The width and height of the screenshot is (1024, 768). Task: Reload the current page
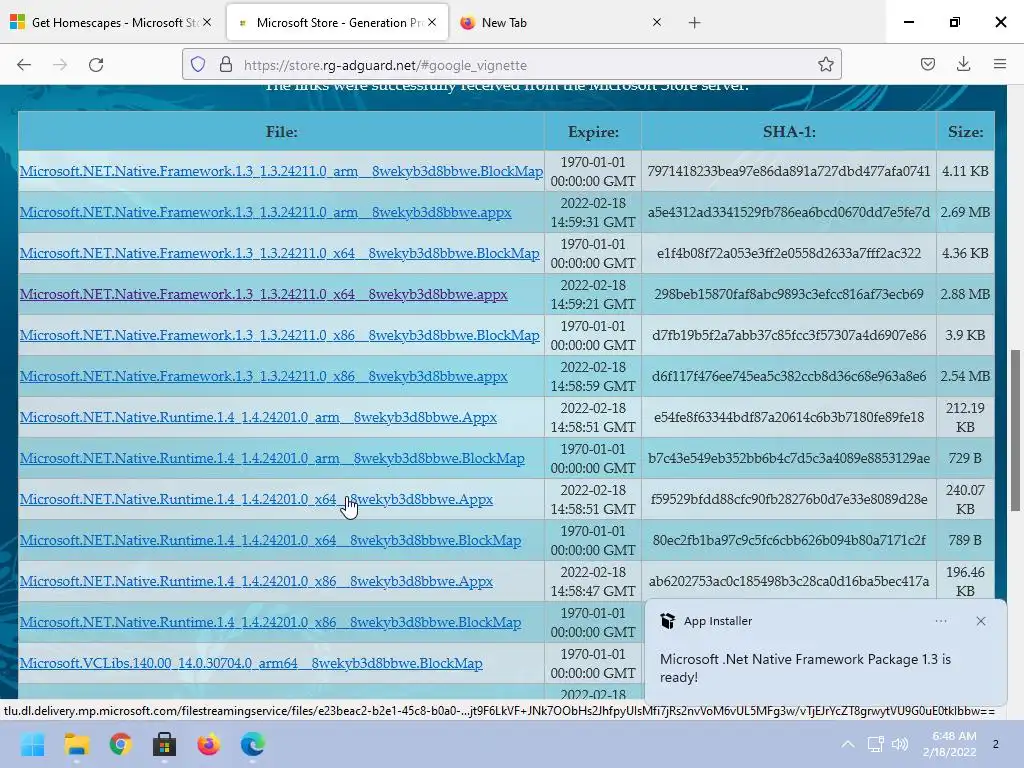(96, 65)
